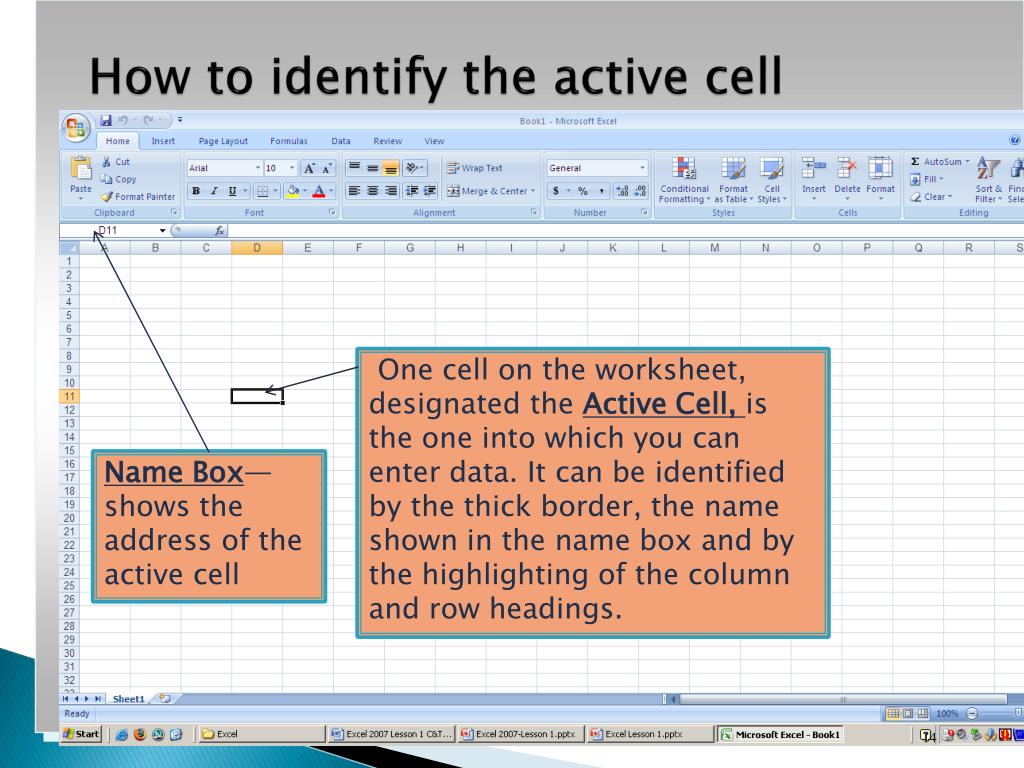Open the Customize Quick Access Toolbar dropdown
Screen dimensions: 1024x768
[180, 120]
